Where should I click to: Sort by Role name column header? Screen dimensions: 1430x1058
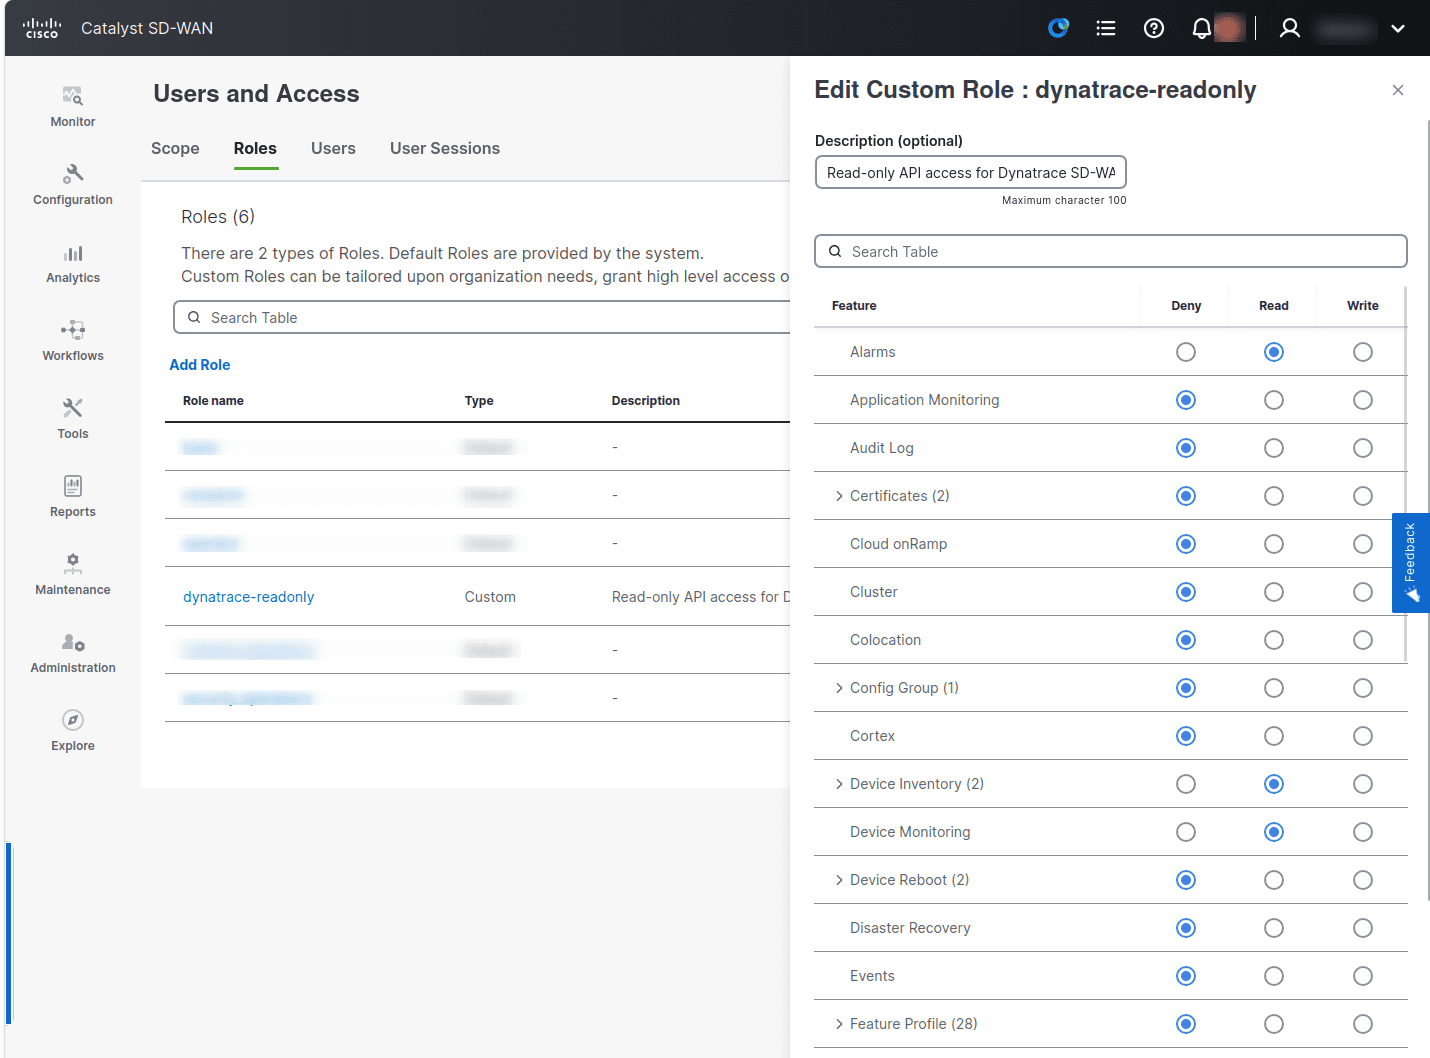(x=213, y=401)
